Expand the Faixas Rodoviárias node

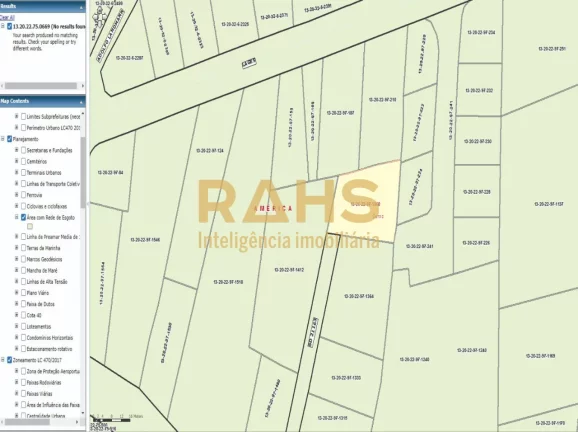tap(17, 382)
